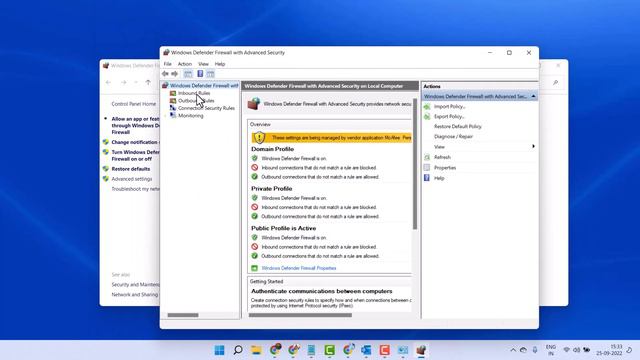Click Control Panel Home link
The image size is (640, 360).
[133, 104]
